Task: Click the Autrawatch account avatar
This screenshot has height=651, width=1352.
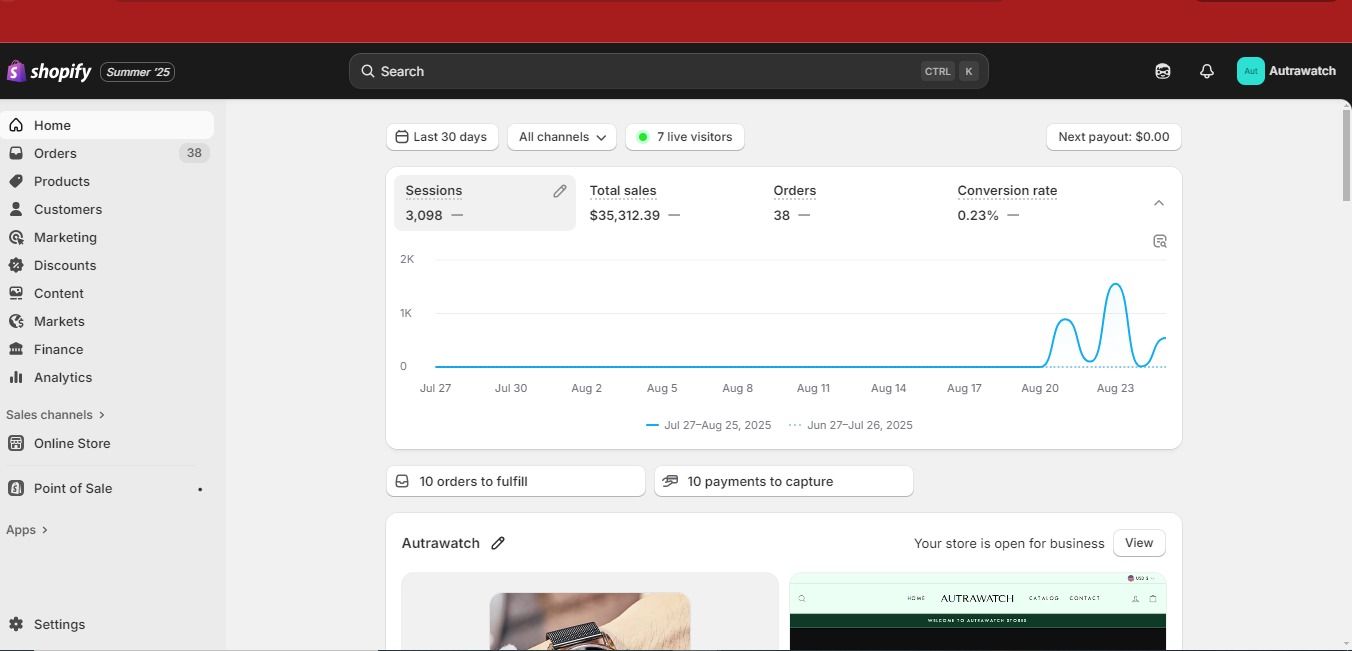Action: click(x=1250, y=71)
